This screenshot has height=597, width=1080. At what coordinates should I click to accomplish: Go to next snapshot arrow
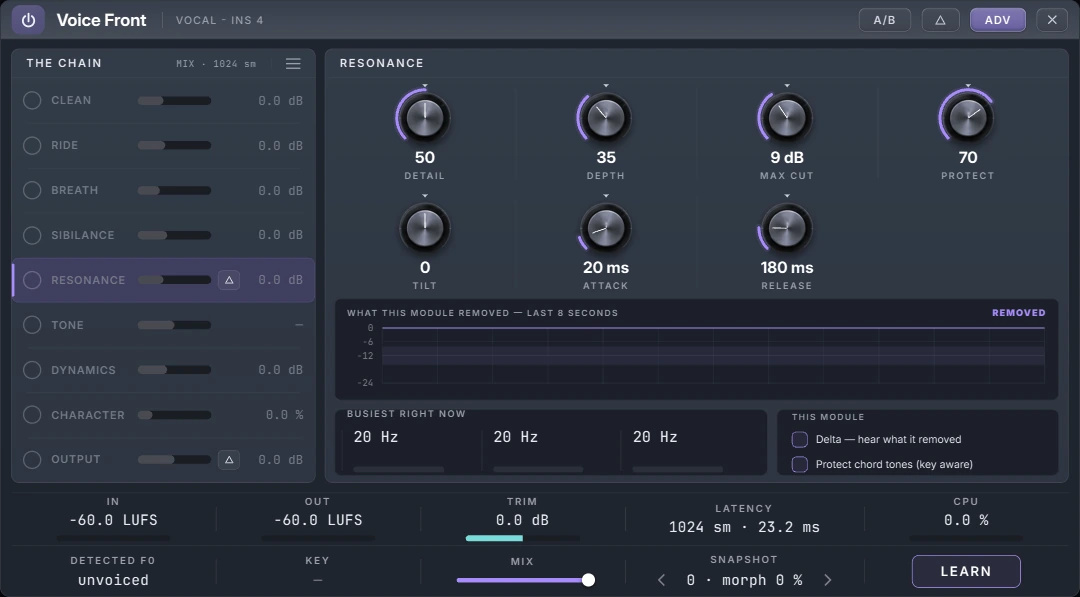[x=827, y=580]
